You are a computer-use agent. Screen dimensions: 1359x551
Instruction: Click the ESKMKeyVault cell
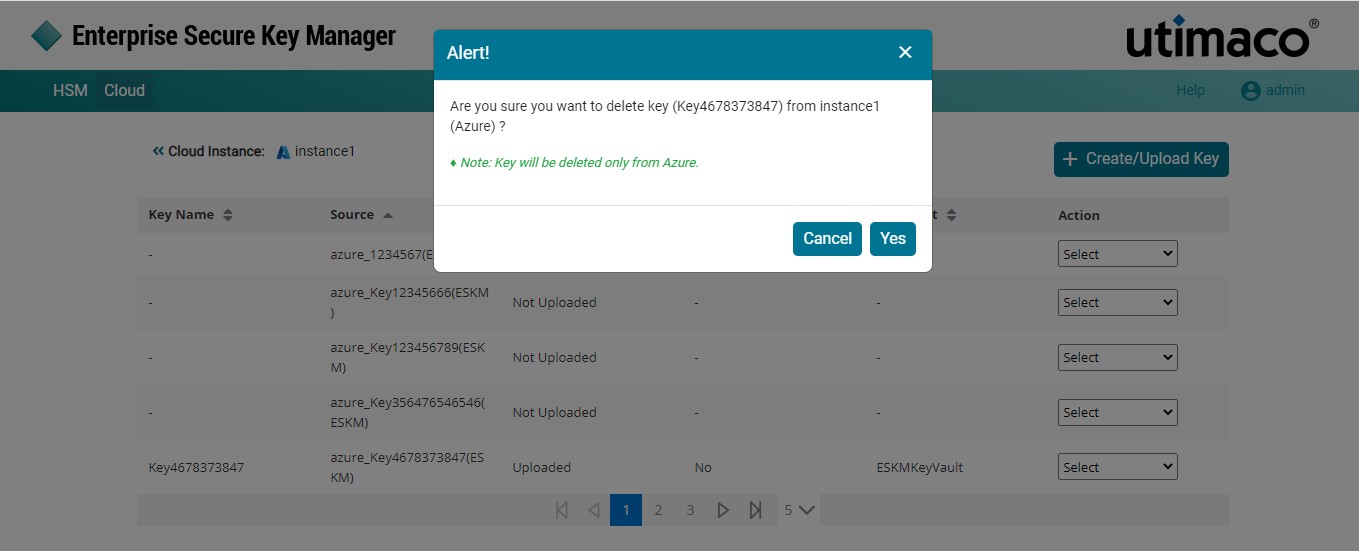point(919,467)
